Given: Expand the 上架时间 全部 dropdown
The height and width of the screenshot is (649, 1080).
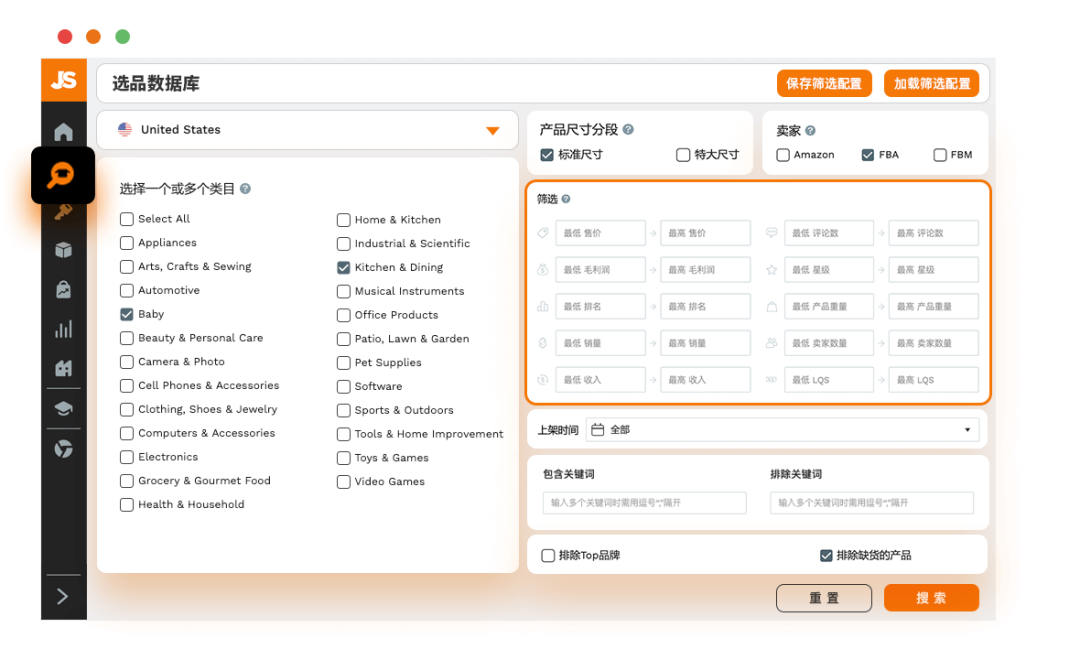Looking at the screenshot, I should [966, 429].
